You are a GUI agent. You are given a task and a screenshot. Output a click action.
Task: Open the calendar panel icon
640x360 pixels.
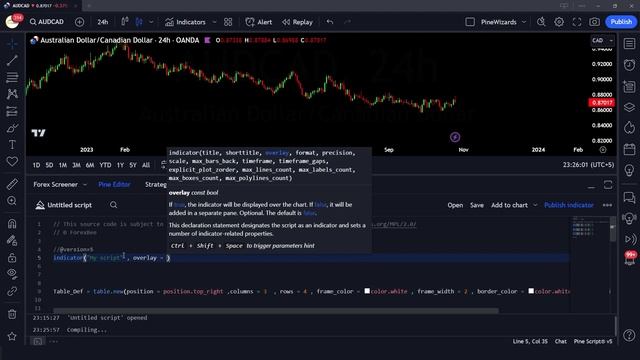(629, 149)
